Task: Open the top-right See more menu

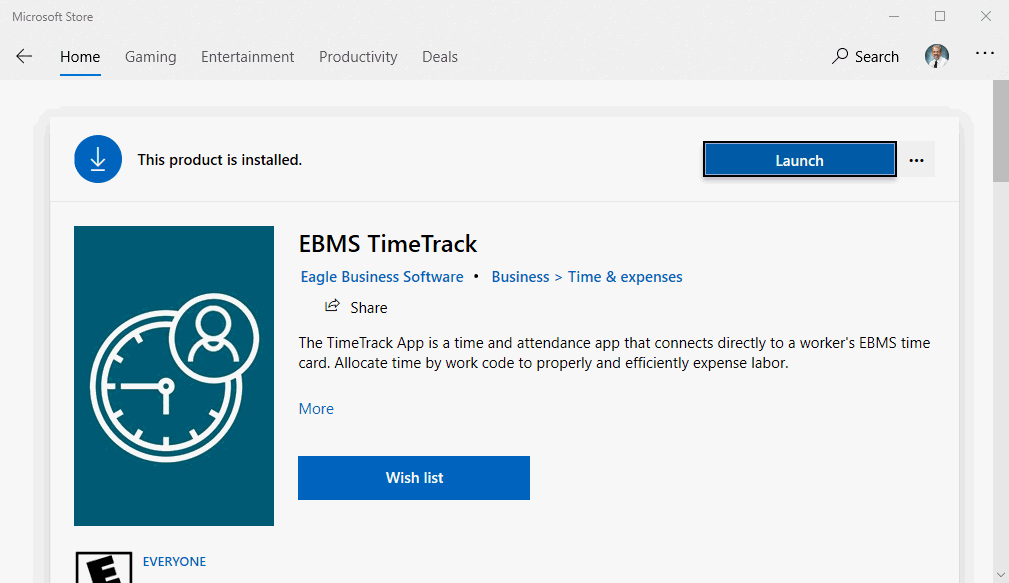Action: point(985,55)
